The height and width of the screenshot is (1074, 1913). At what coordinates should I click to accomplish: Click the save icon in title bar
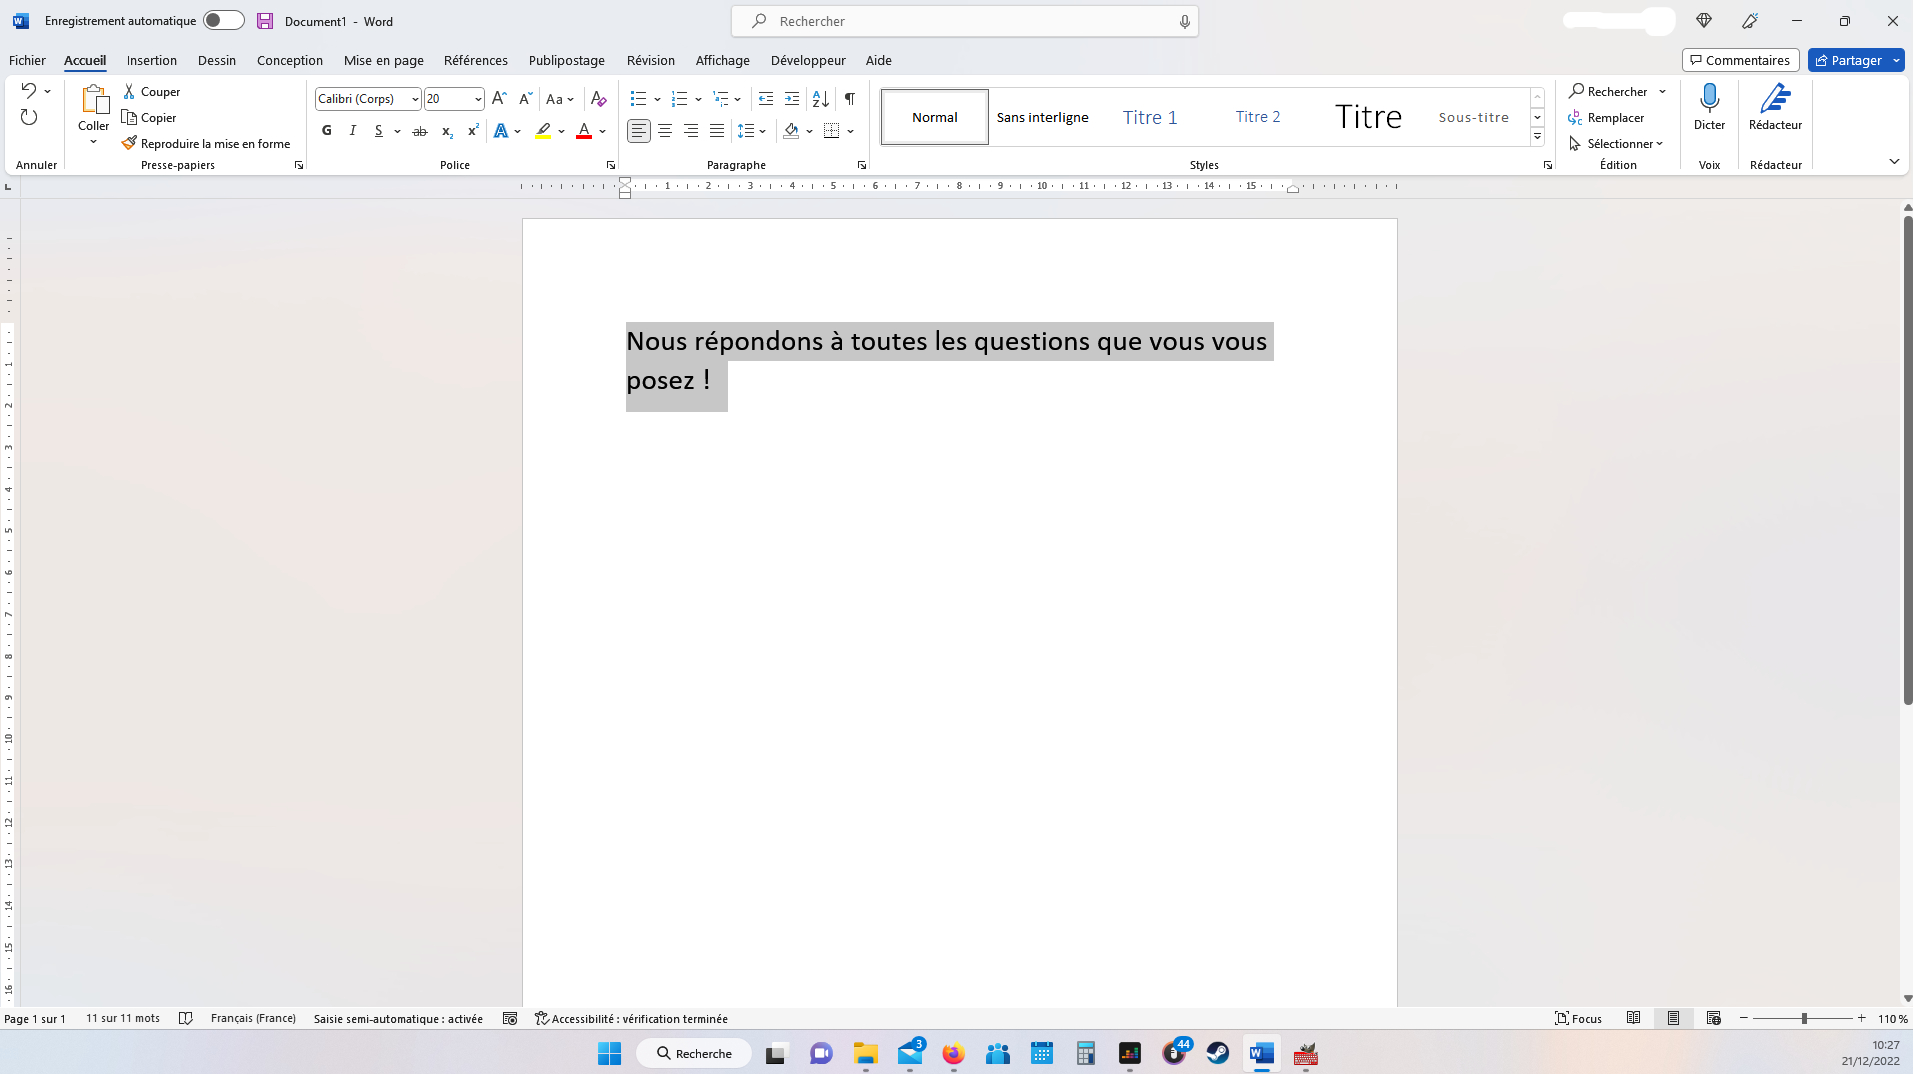[265, 21]
